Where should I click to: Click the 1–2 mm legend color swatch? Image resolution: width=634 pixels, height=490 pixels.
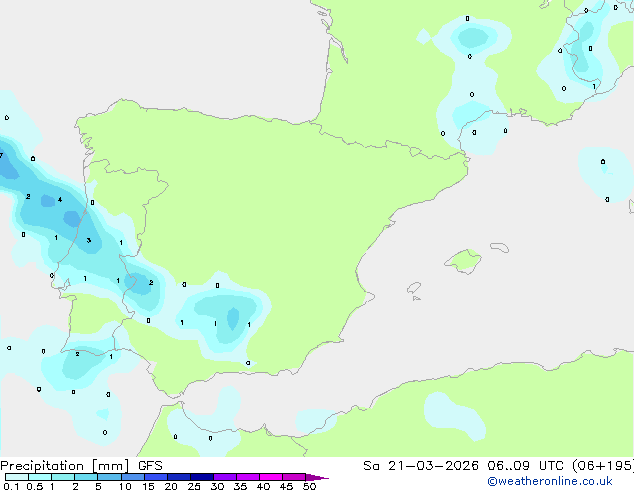click(63, 477)
